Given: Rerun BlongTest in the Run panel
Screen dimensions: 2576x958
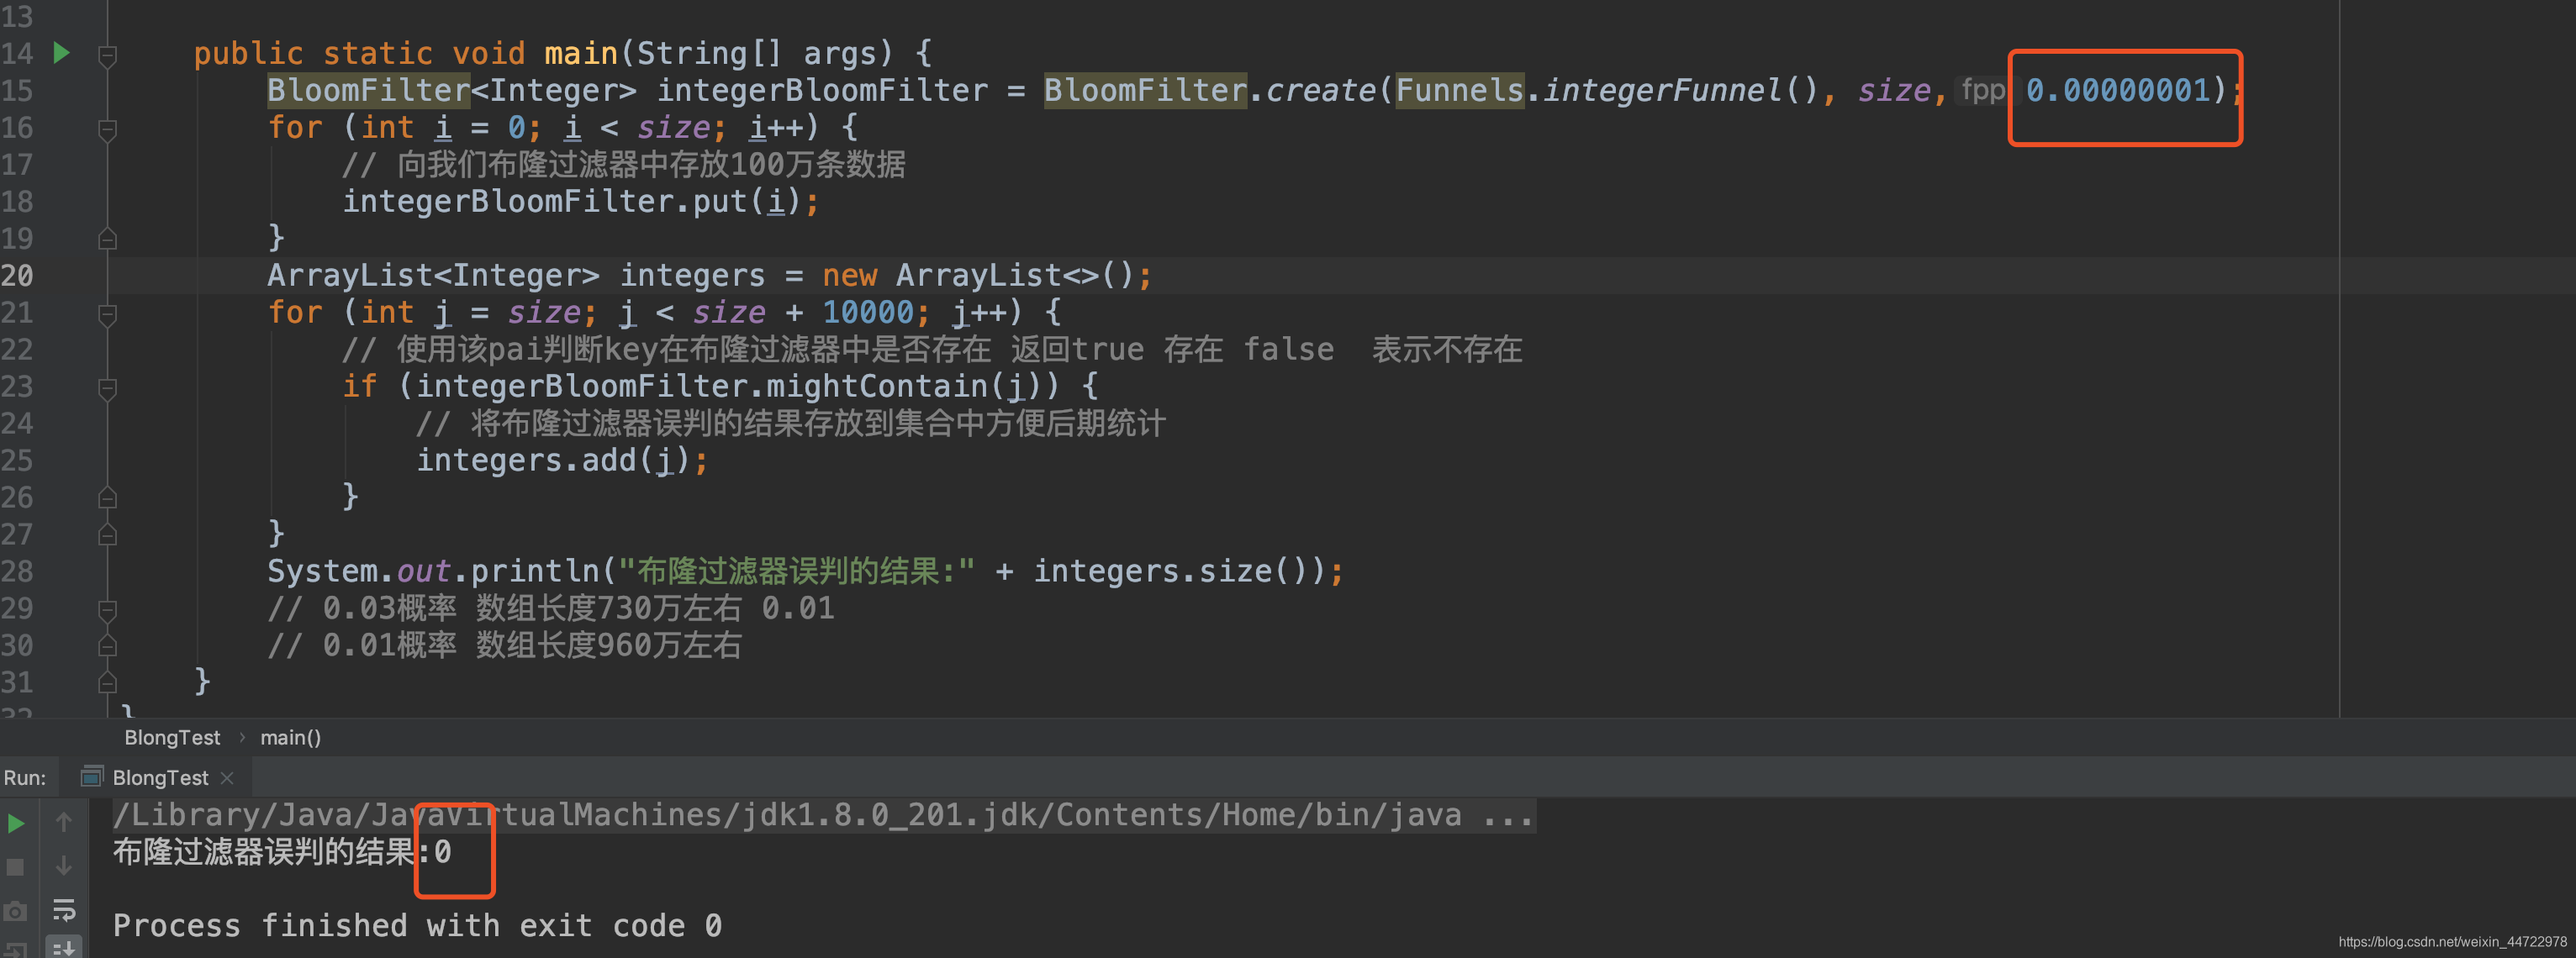Looking at the screenshot, I should click(x=16, y=823).
